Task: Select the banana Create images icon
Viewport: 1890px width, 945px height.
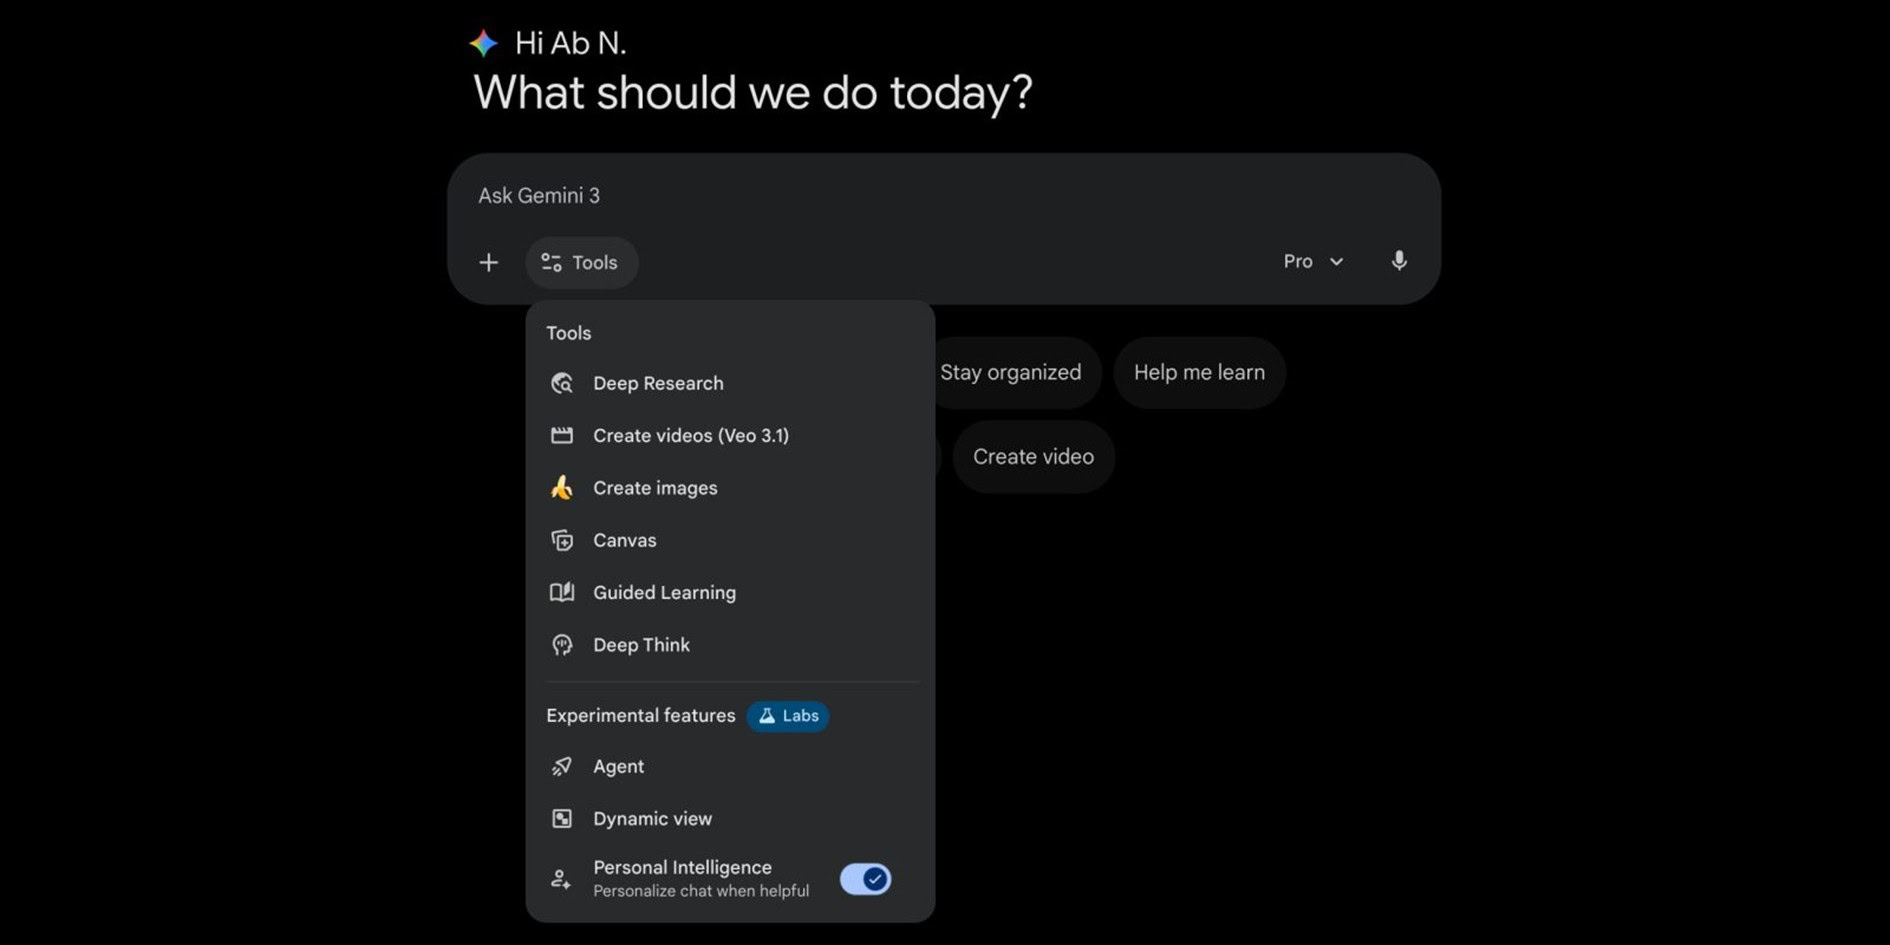Action: point(562,488)
